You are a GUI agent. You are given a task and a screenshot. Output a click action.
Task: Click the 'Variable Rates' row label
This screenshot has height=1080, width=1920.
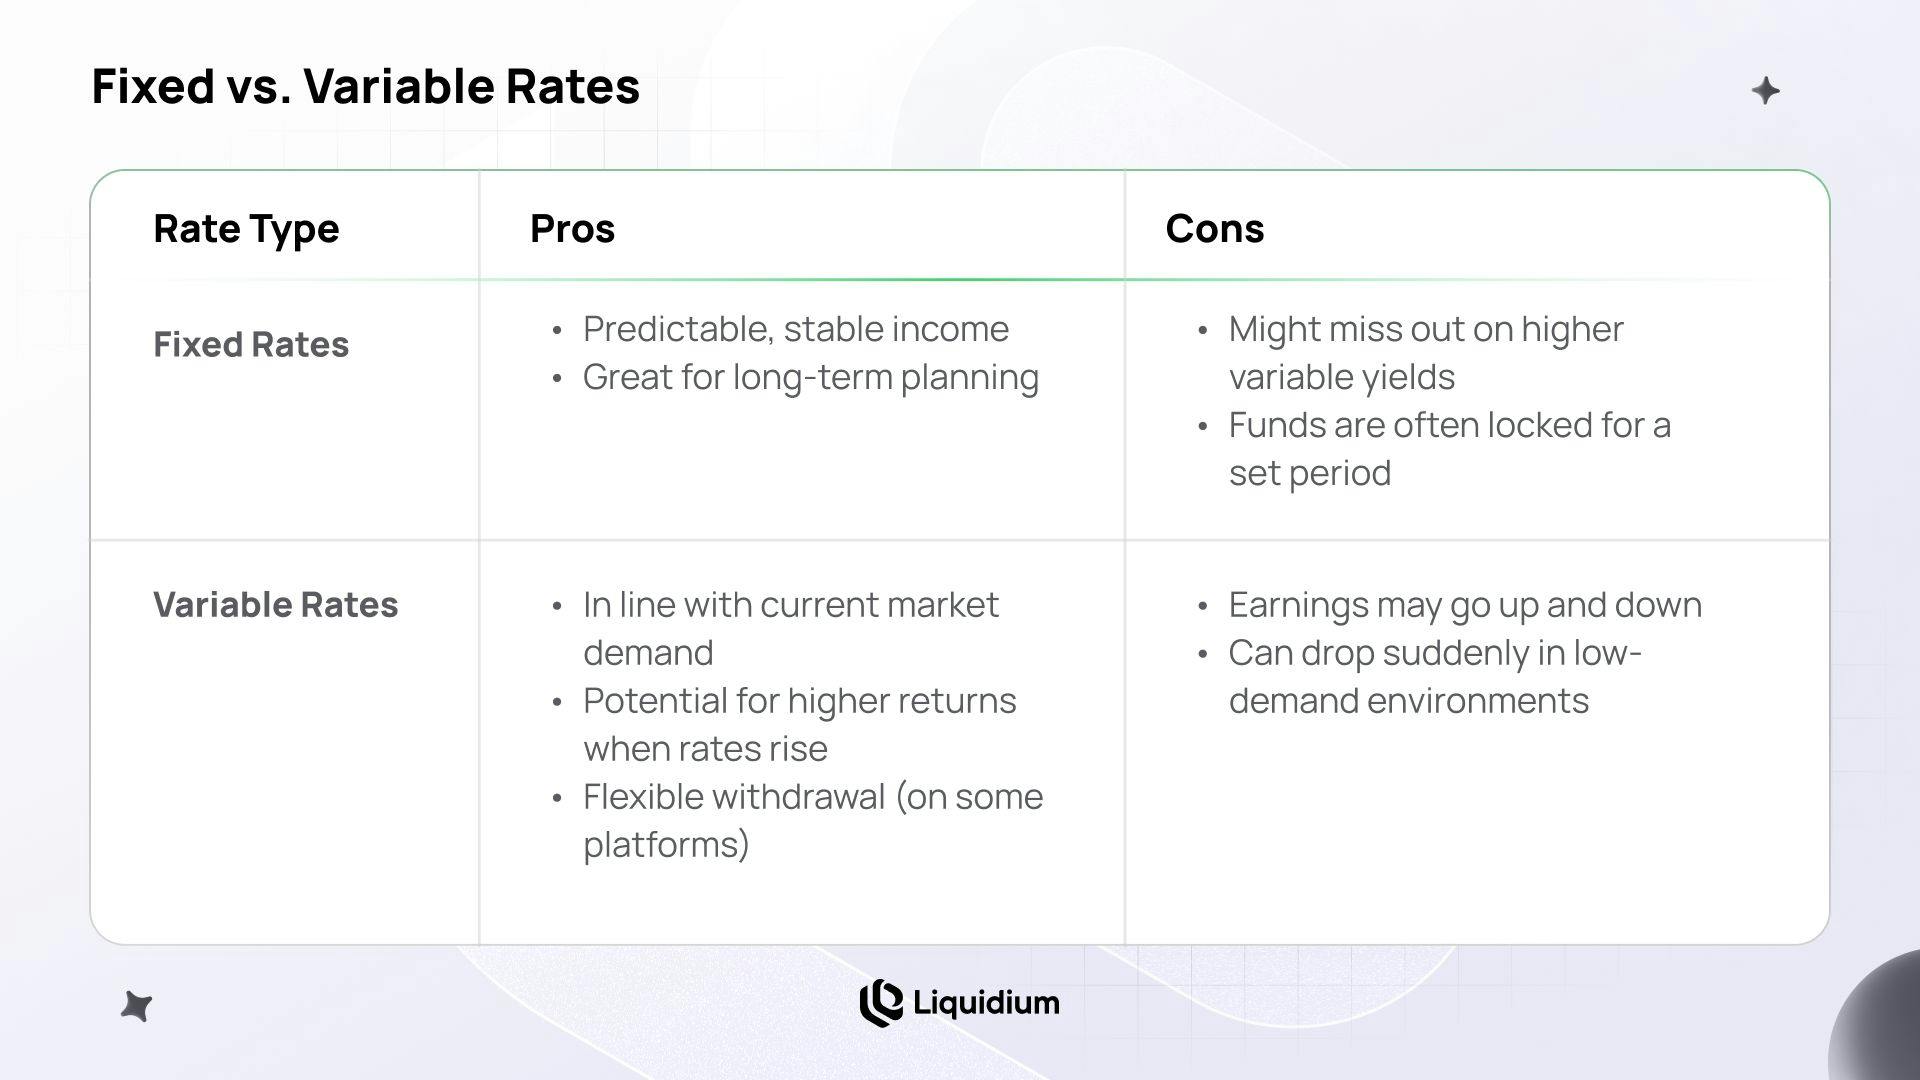pyautogui.click(x=275, y=604)
